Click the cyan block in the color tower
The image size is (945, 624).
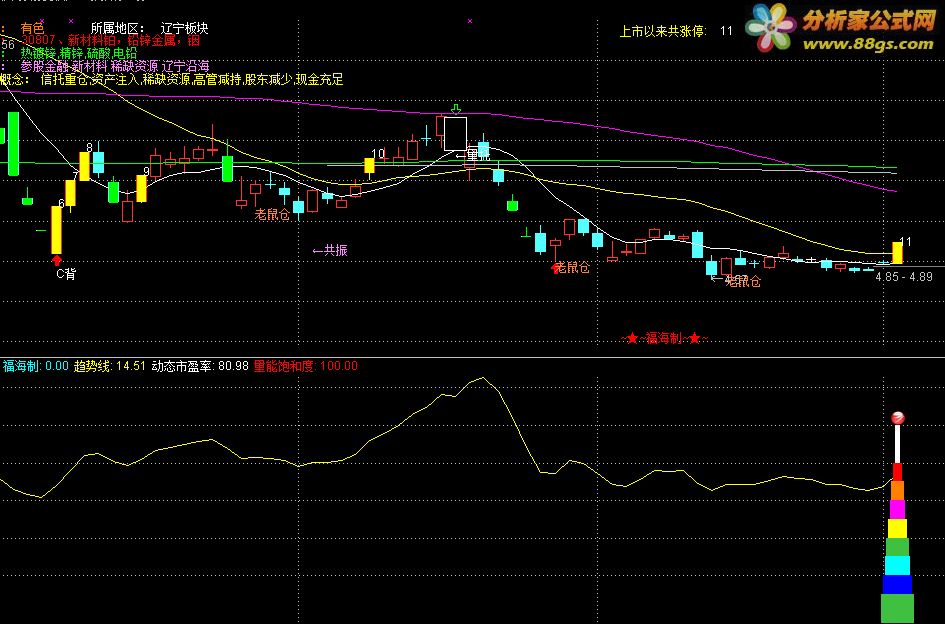coord(897,566)
